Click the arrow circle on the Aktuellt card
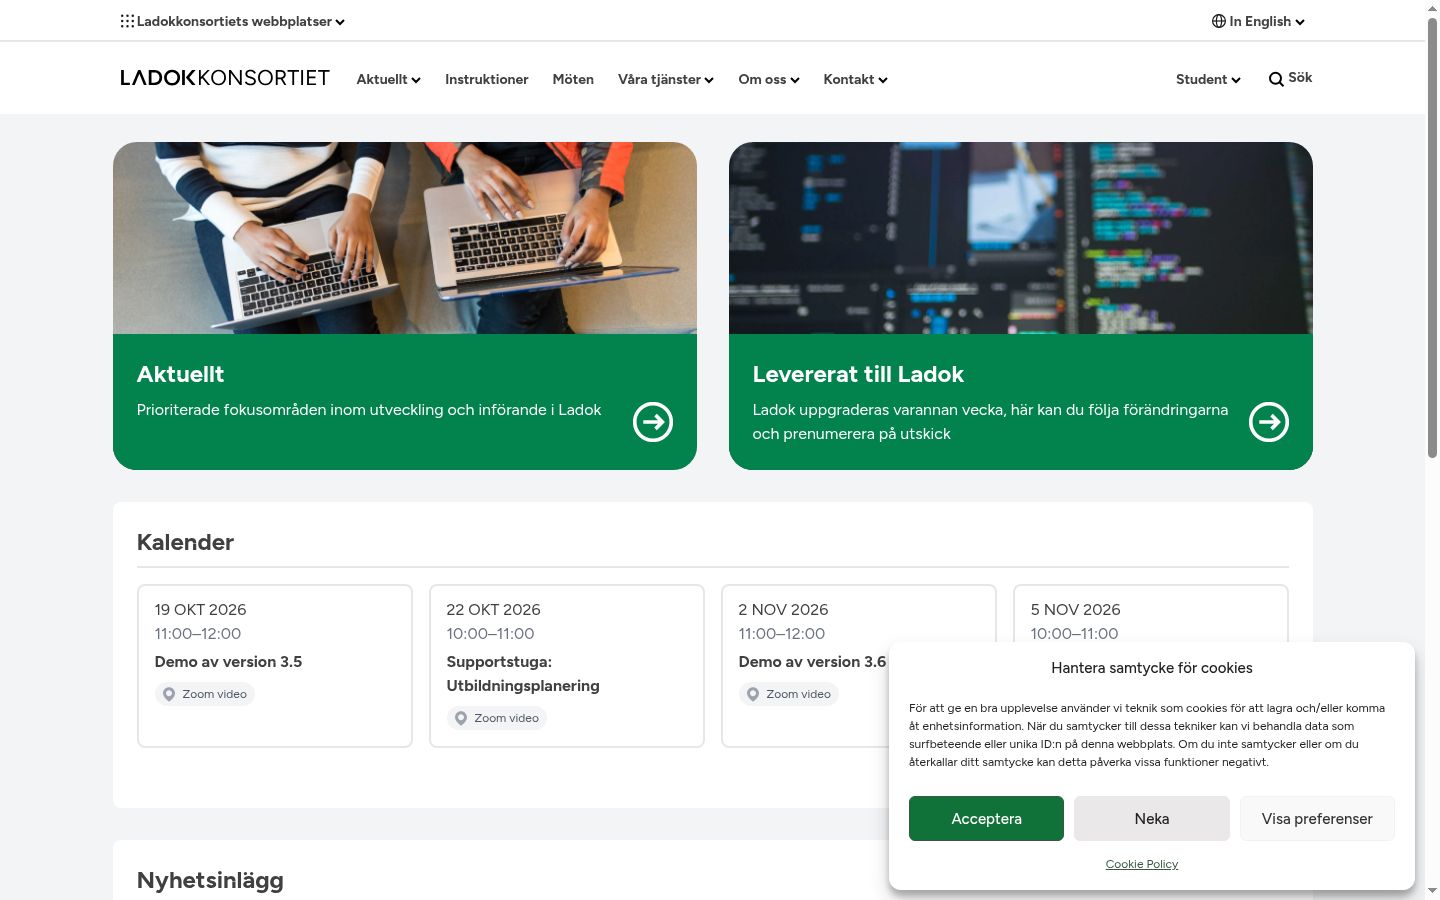The image size is (1440, 900). pos(653,422)
